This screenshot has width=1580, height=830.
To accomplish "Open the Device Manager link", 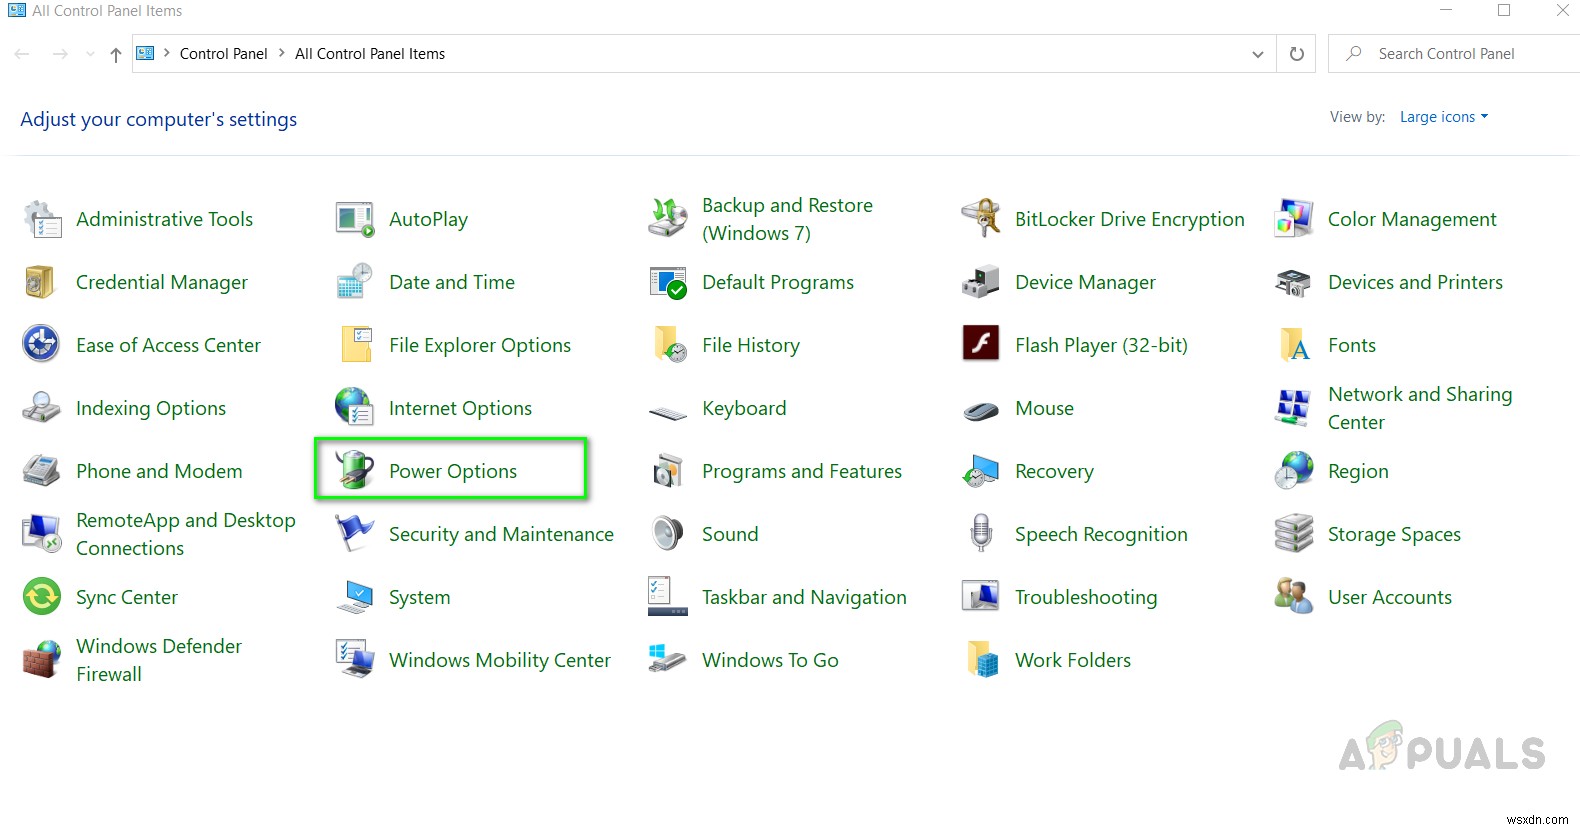I will click(1085, 283).
